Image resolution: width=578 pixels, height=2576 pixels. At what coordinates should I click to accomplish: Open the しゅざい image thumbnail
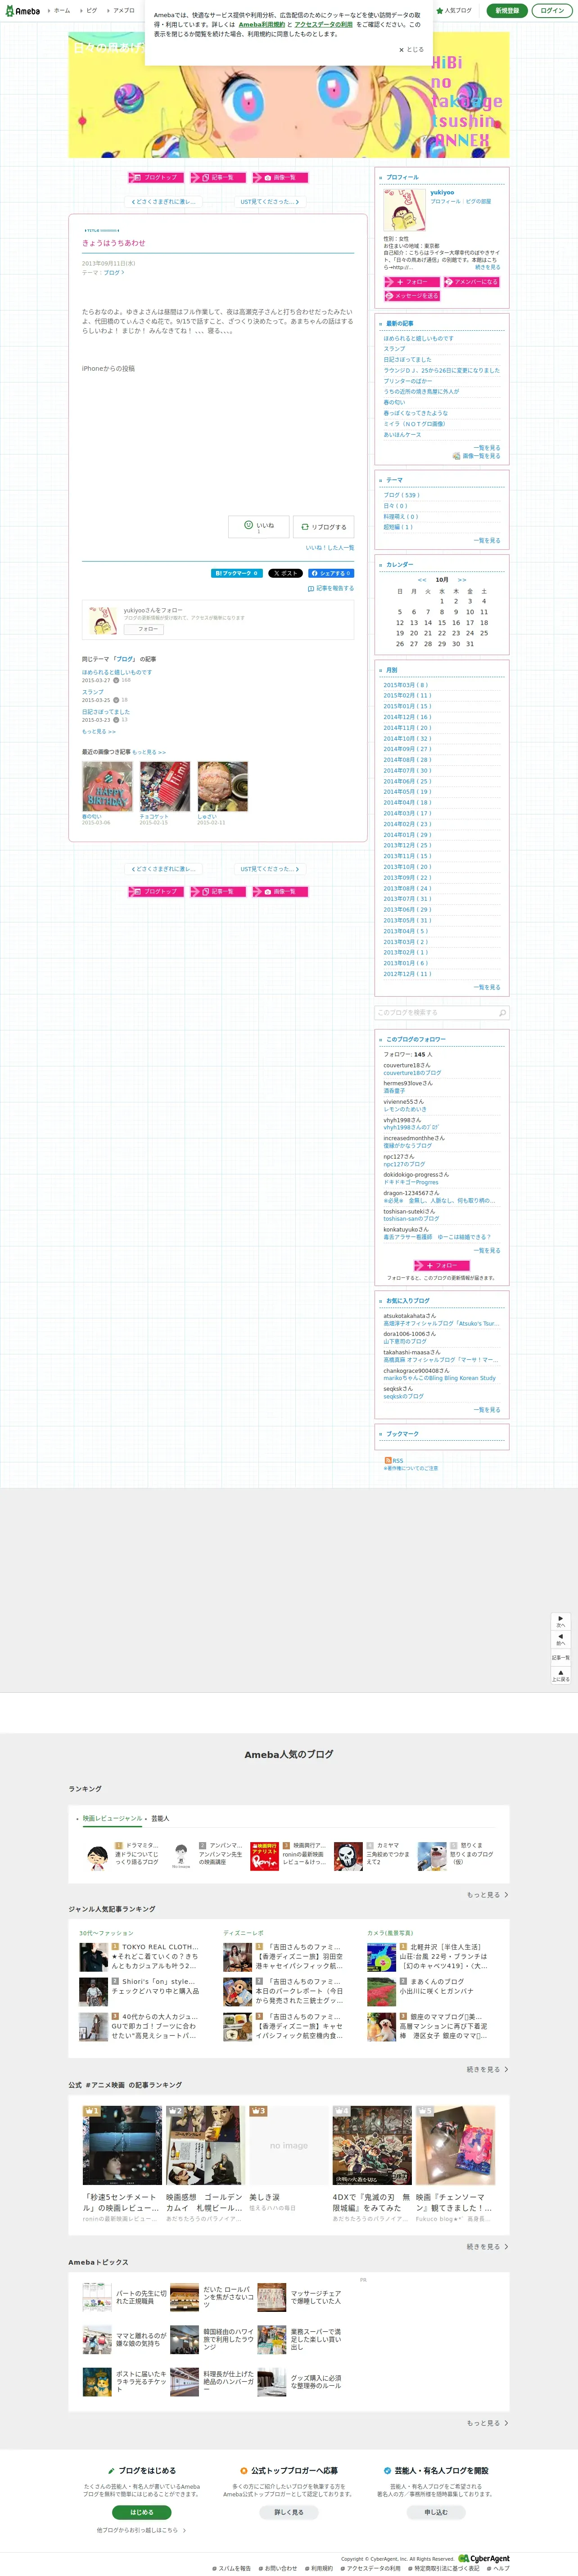tap(222, 786)
